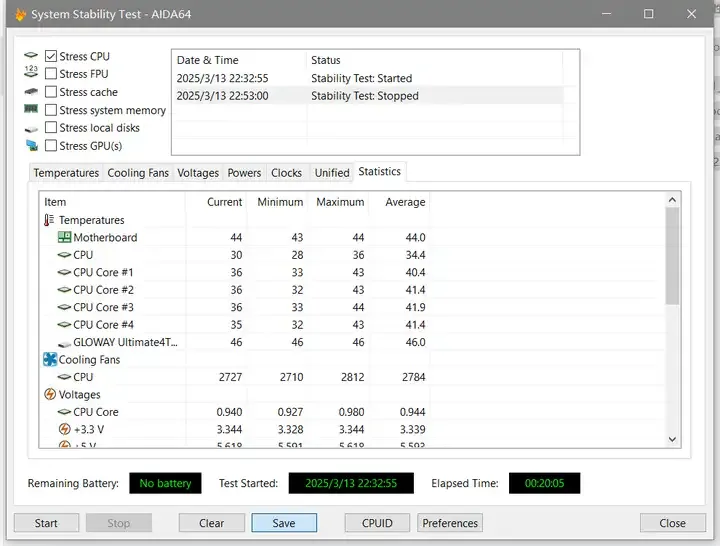Click the Cooling Fans blue fan icon
This screenshot has width=720, height=546.
pyautogui.click(x=50, y=359)
